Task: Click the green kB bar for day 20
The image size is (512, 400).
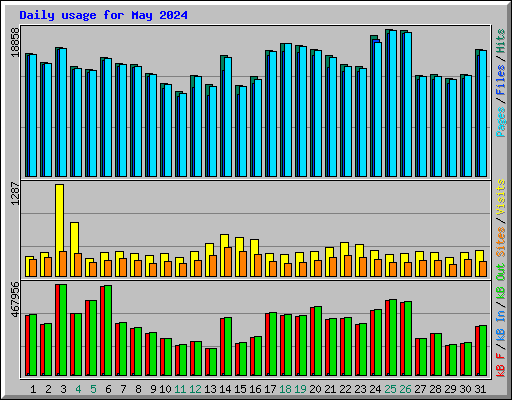Action: pyautogui.click(x=318, y=341)
